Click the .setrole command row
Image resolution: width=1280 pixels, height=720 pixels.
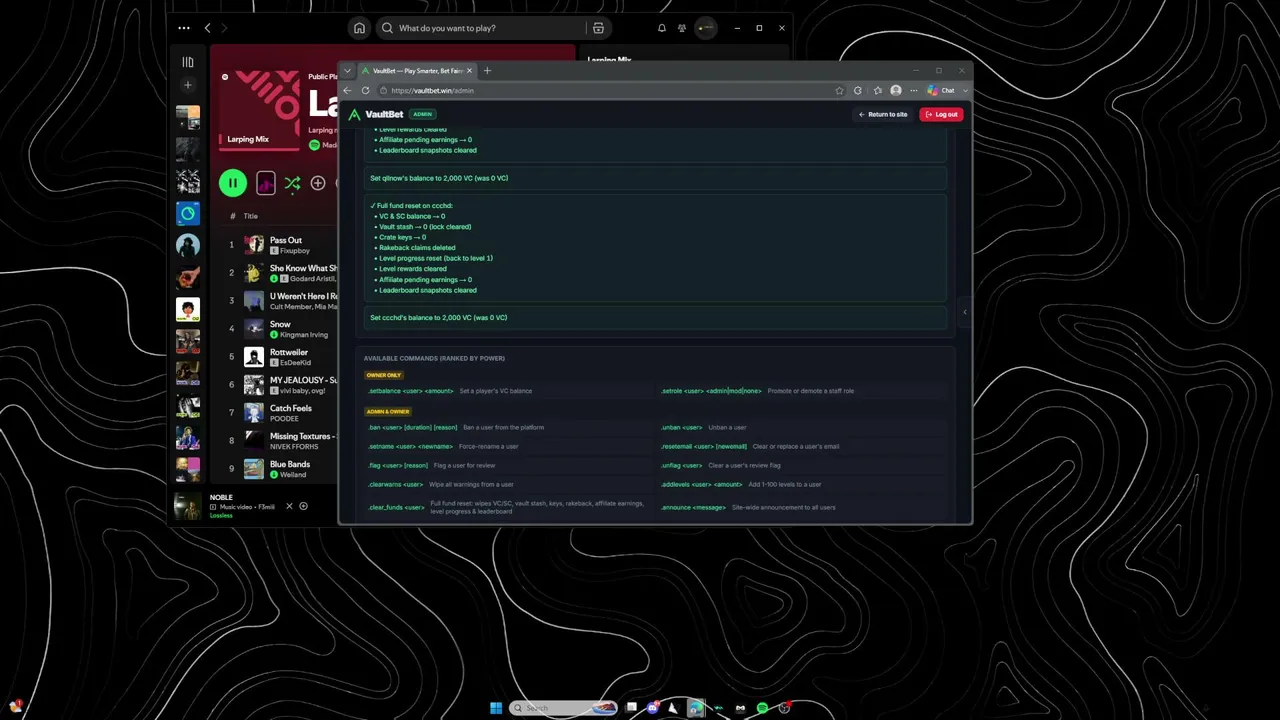(x=802, y=391)
